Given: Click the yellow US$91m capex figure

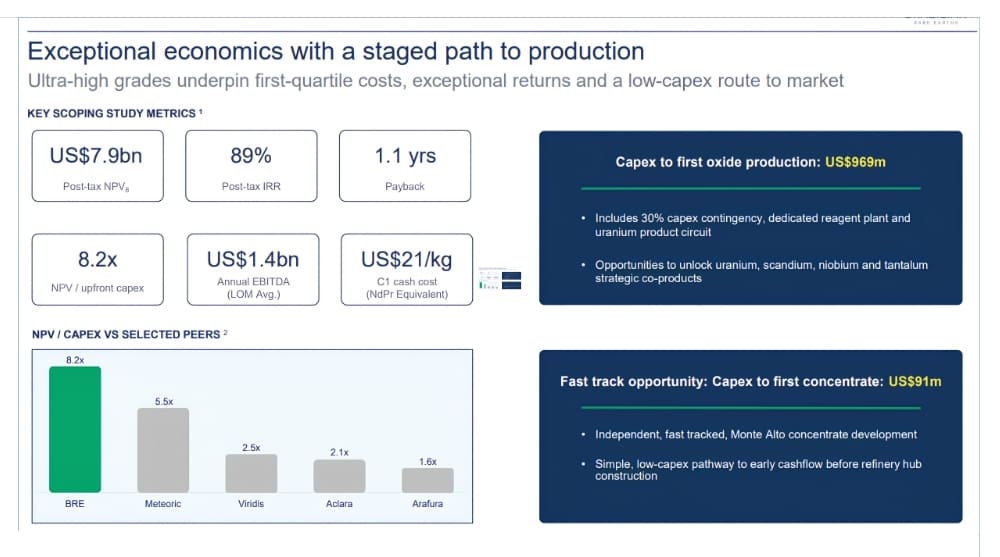Looking at the screenshot, I should coord(915,382).
